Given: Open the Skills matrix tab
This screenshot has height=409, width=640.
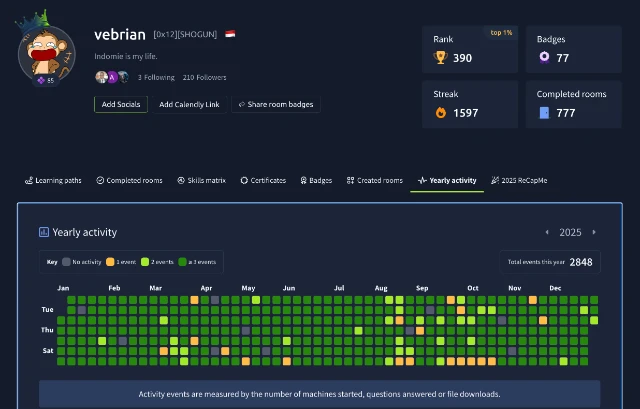Looking at the screenshot, I should tap(203, 181).
